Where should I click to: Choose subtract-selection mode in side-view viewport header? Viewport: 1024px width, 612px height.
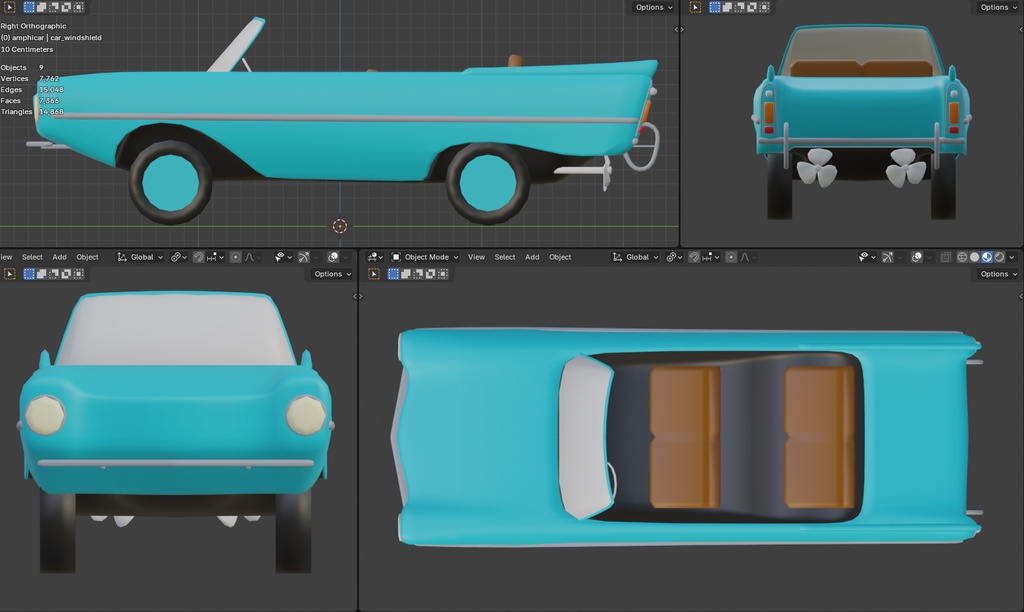coord(54,7)
